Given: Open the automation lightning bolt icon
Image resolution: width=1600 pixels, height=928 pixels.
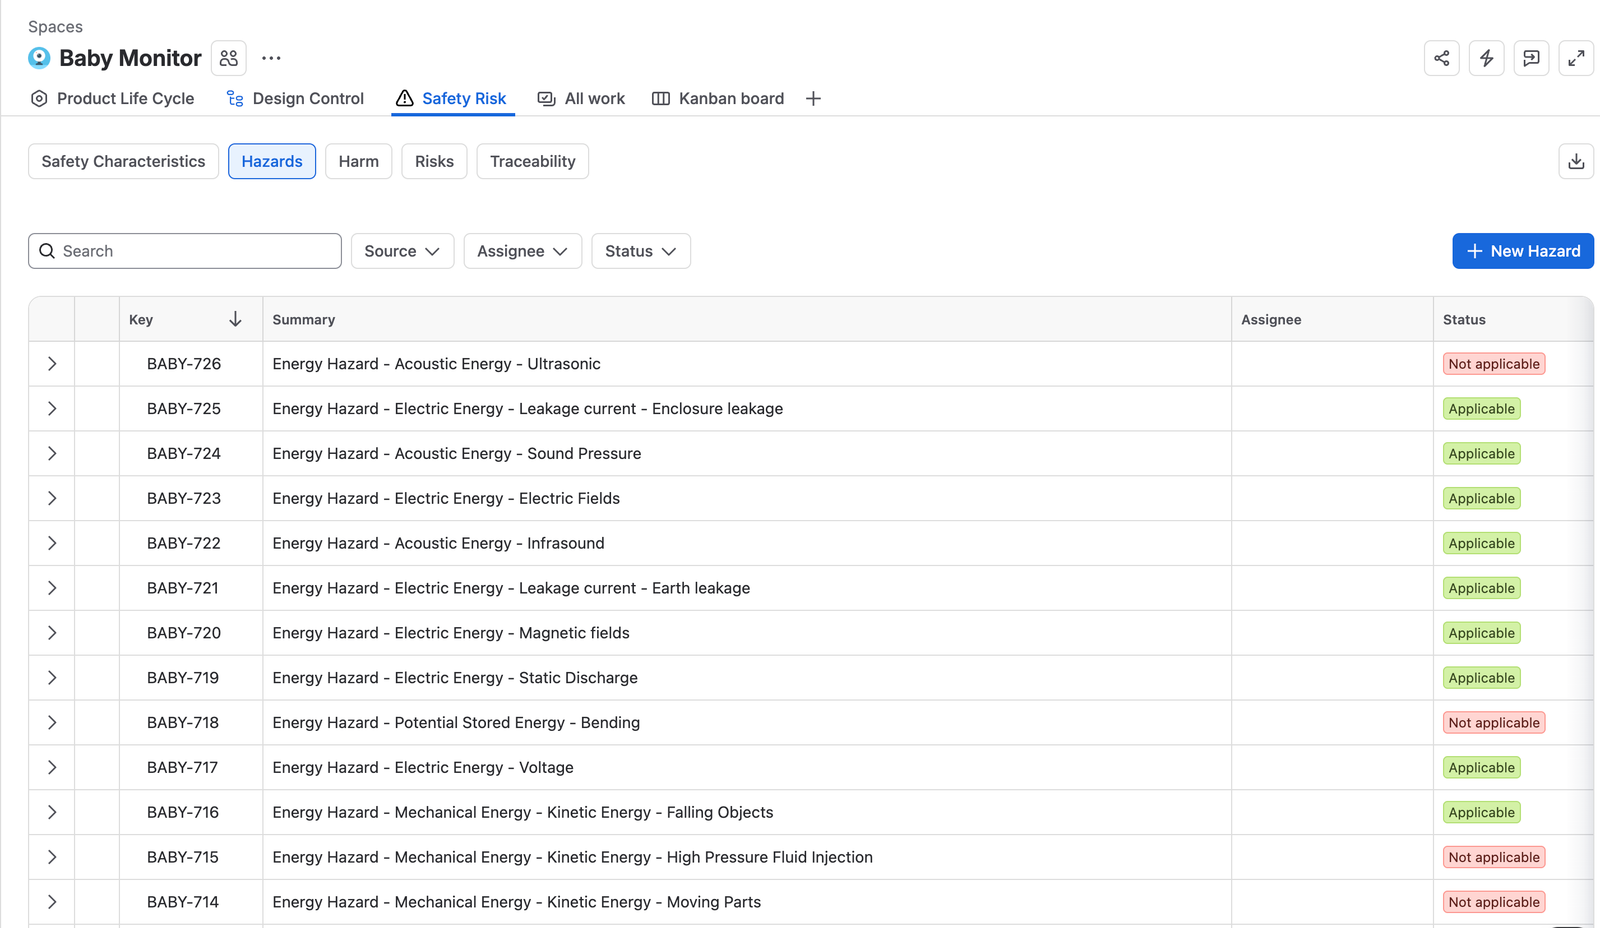Looking at the screenshot, I should pyautogui.click(x=1487, y=58).
